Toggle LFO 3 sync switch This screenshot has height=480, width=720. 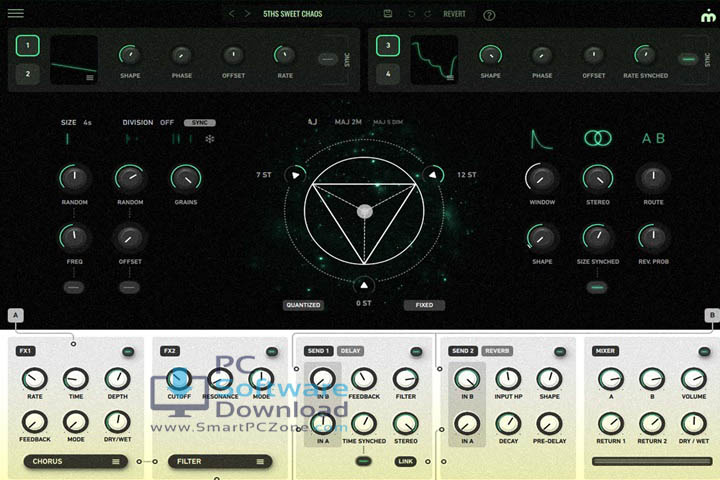(688, 59)
